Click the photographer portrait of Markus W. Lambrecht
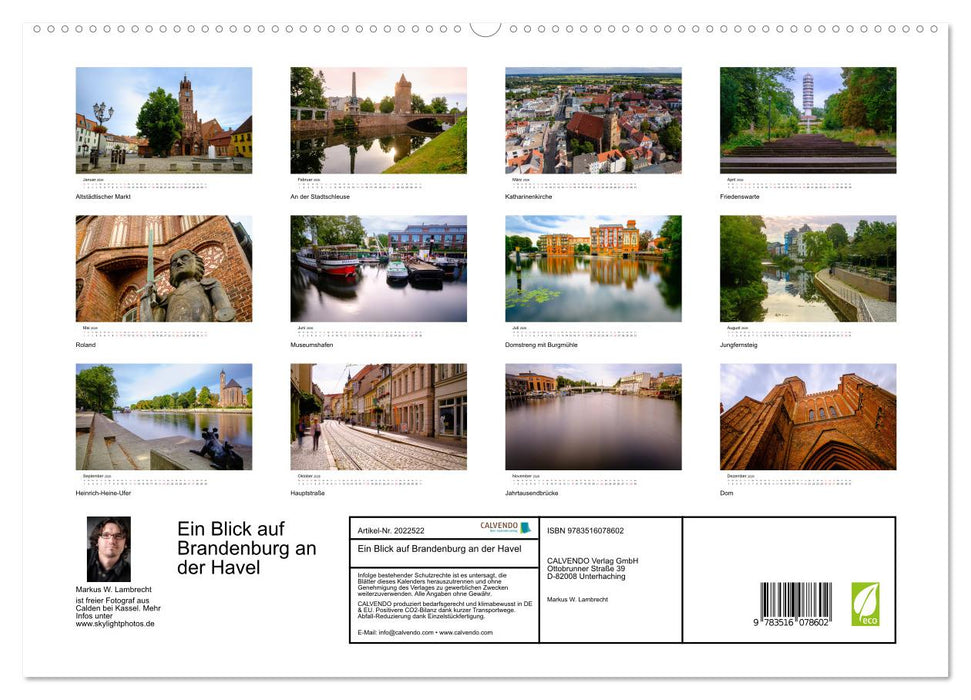 tap(110, 548)
